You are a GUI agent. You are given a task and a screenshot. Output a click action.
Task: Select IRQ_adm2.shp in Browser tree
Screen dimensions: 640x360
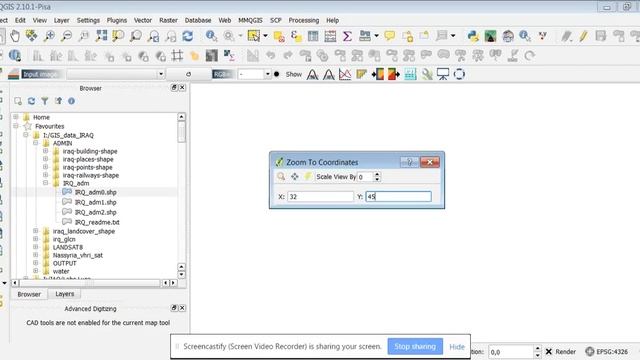tap(96, 212)
